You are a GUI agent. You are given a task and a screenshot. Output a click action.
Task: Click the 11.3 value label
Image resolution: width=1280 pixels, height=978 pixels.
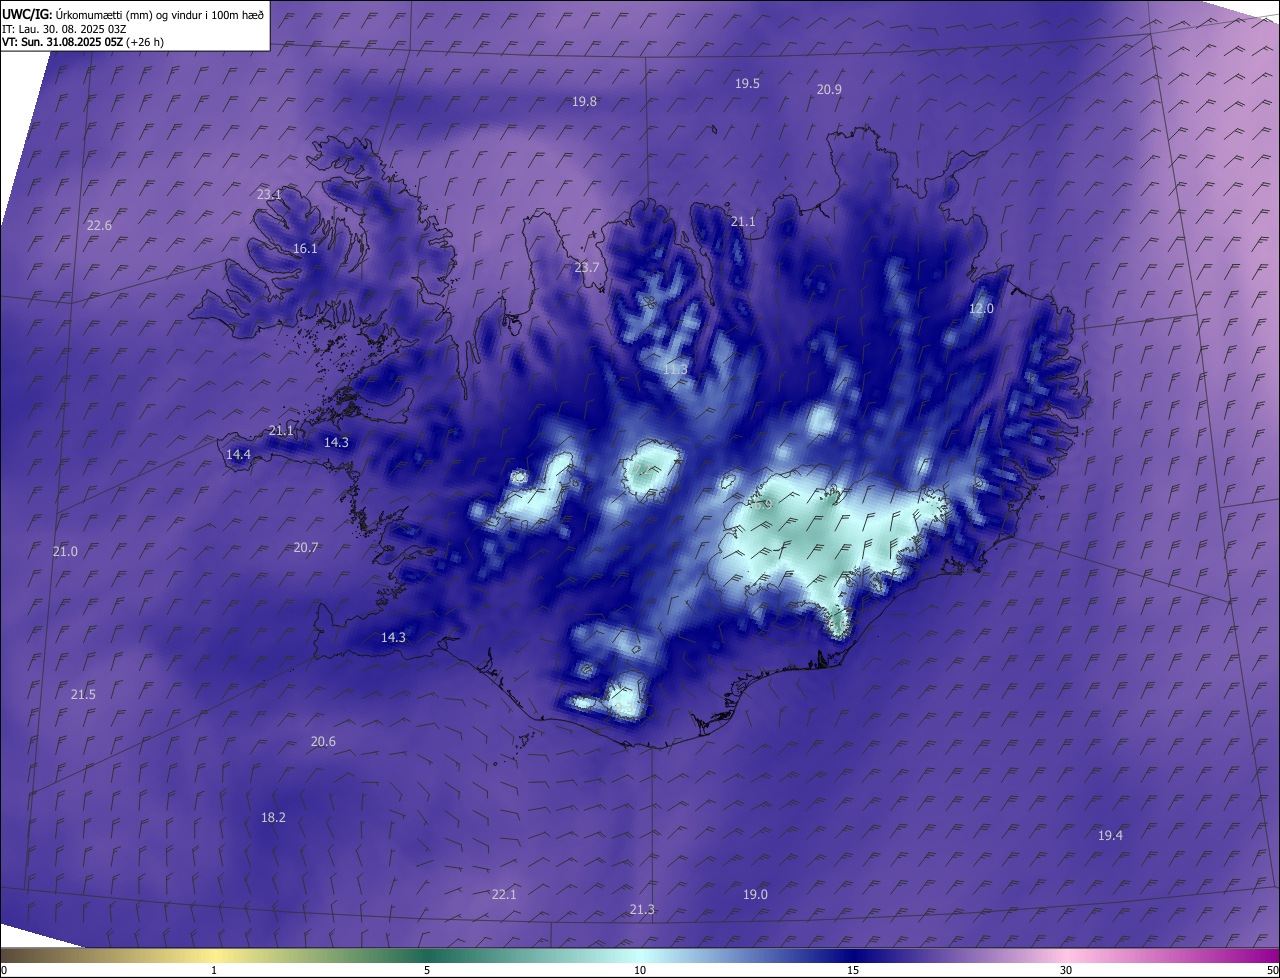tap(675, 370)
